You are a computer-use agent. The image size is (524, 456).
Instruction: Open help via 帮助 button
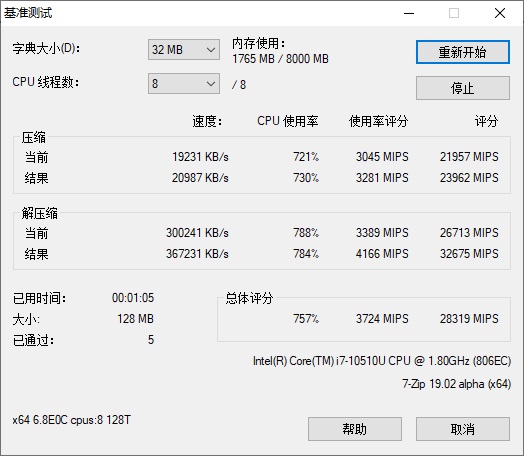[x=355, y=429]
